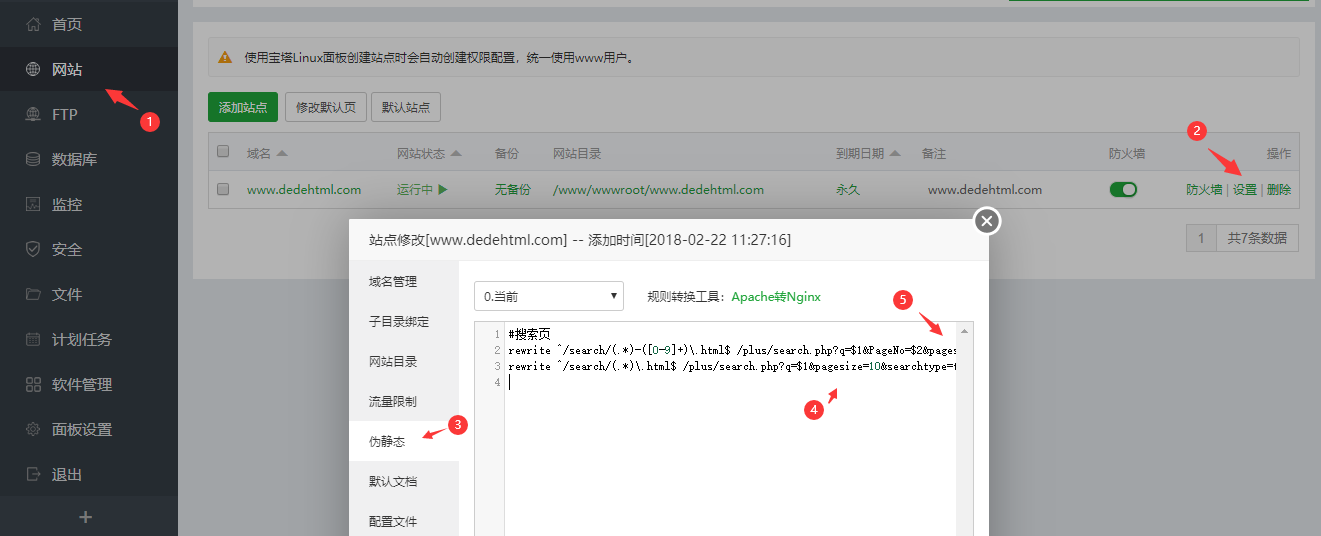
Task: Sort by expiration date column arrow
Action: pyautogui.click(x=895, y=154)
